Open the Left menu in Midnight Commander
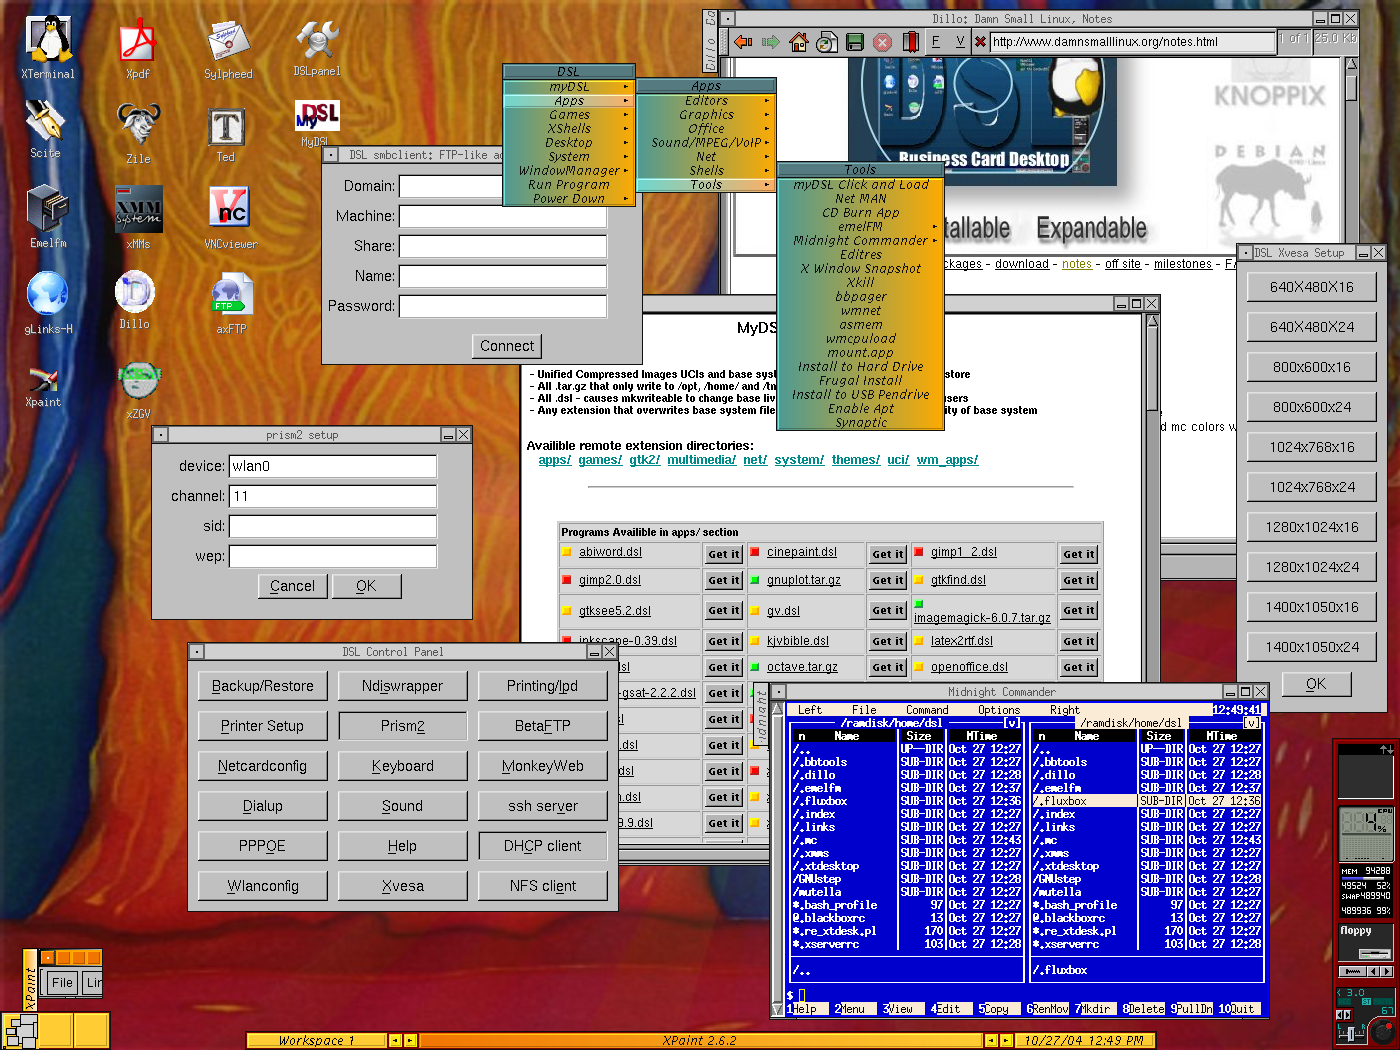 pyautogui.click(x=810, y=710)
